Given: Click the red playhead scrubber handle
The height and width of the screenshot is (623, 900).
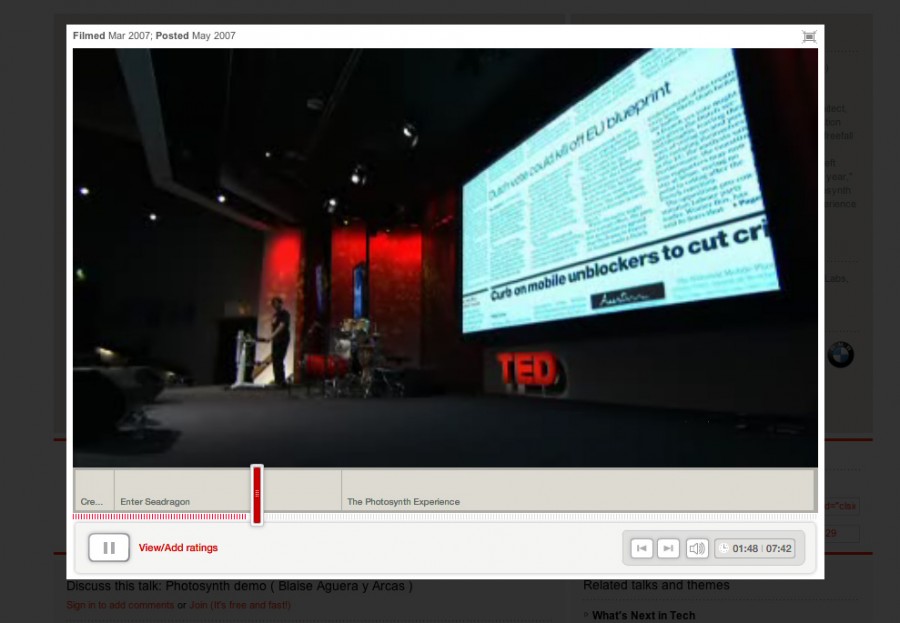Looking at the screenshot, I should point(257,494).
